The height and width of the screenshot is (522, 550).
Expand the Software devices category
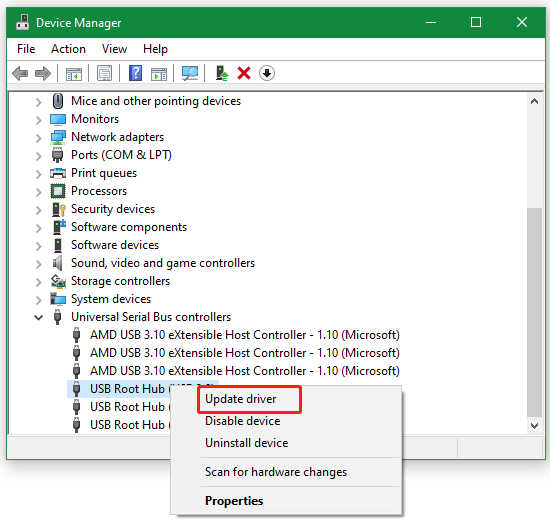pyautogui.click(x=39, y=246)
